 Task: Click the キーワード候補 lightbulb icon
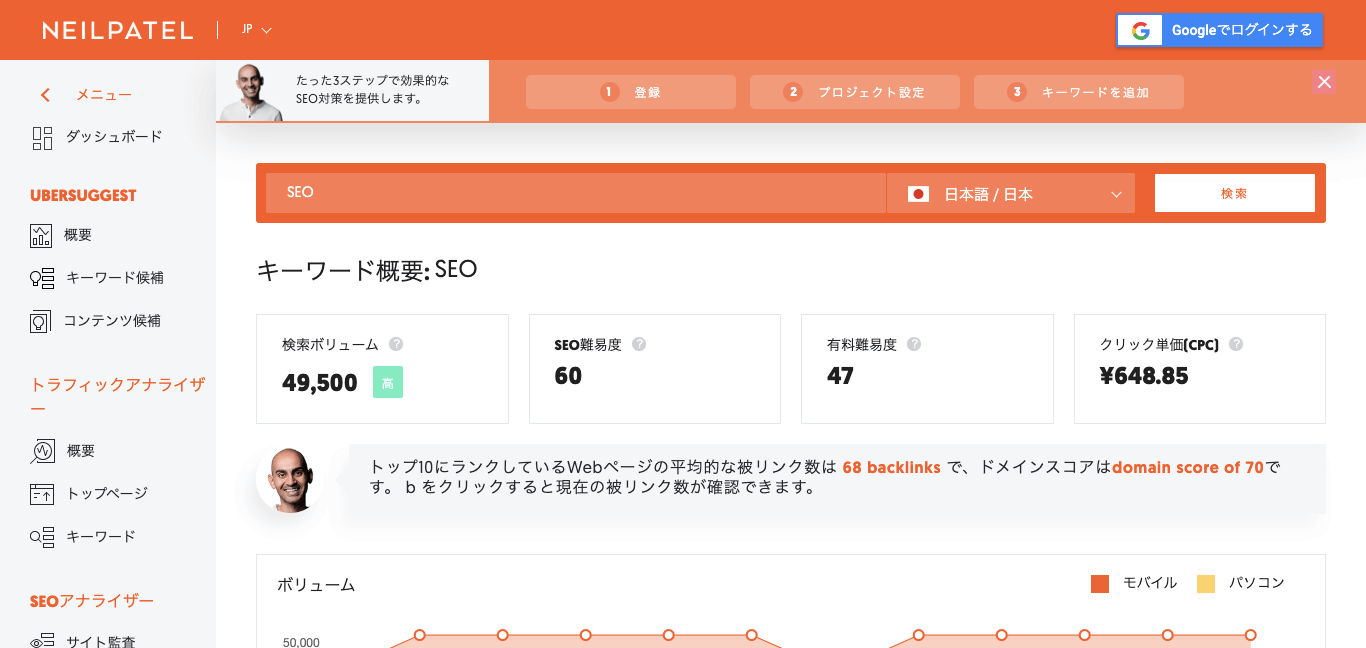pos(41,278)
